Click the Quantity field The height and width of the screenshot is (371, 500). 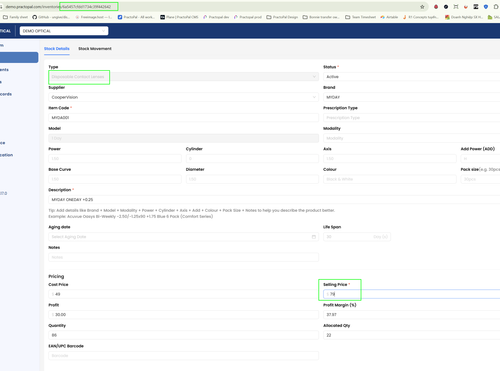click(x=183, y=335)
